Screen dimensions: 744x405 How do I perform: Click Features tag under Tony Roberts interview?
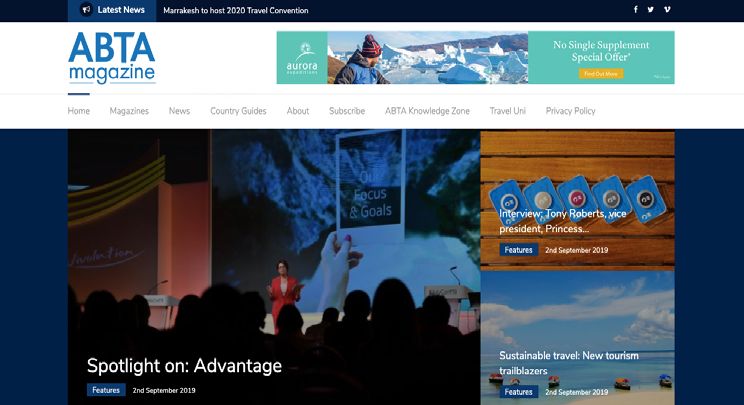click(x=518, y=250)
